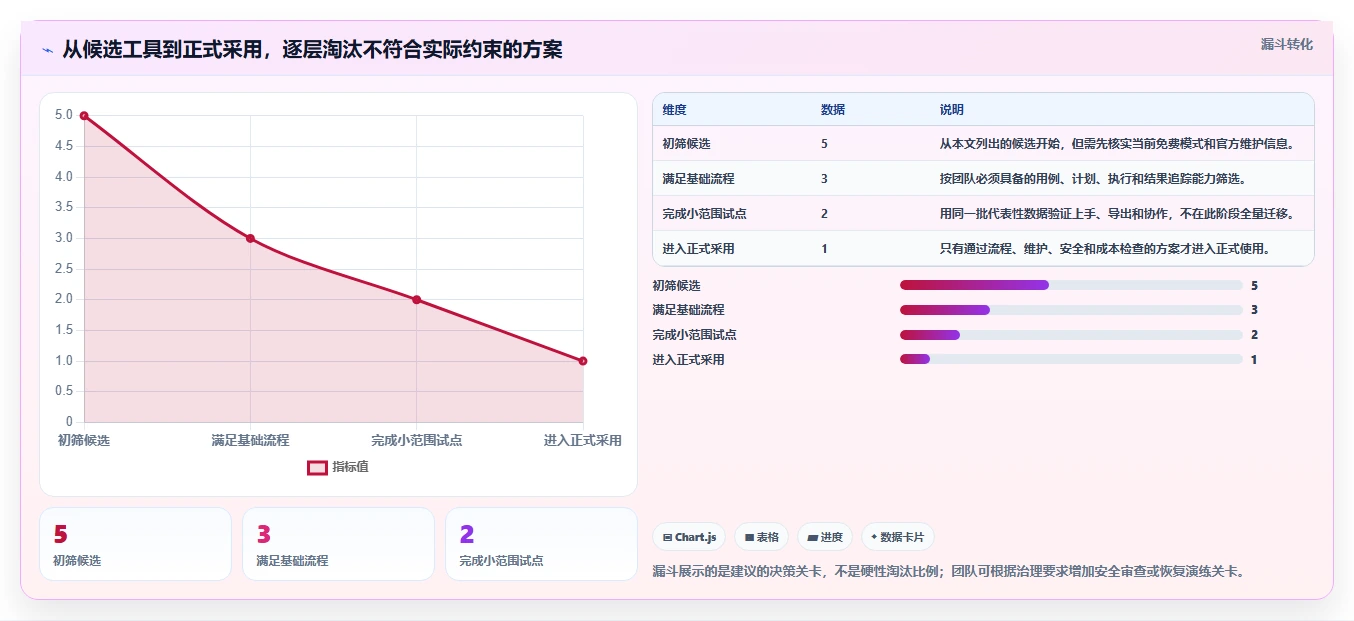Click the 进入正式采用 cell in the table

click(698, 249)
